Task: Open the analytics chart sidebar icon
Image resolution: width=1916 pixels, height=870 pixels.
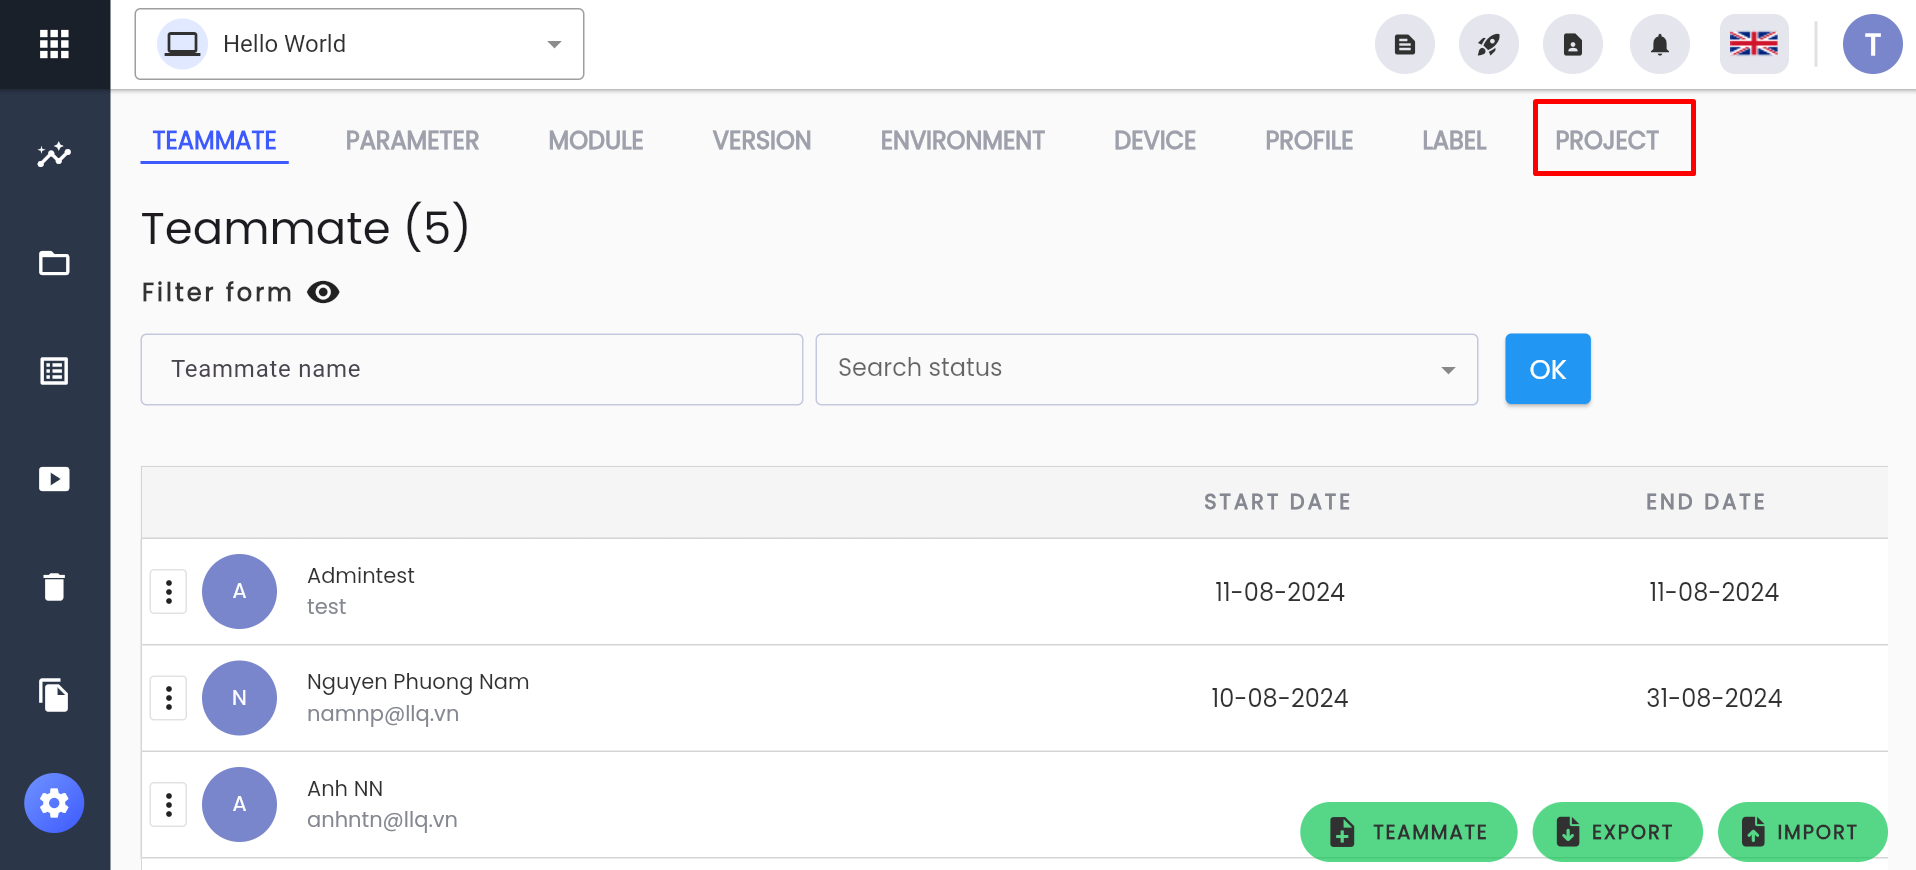Action: [x=54, y=155]
